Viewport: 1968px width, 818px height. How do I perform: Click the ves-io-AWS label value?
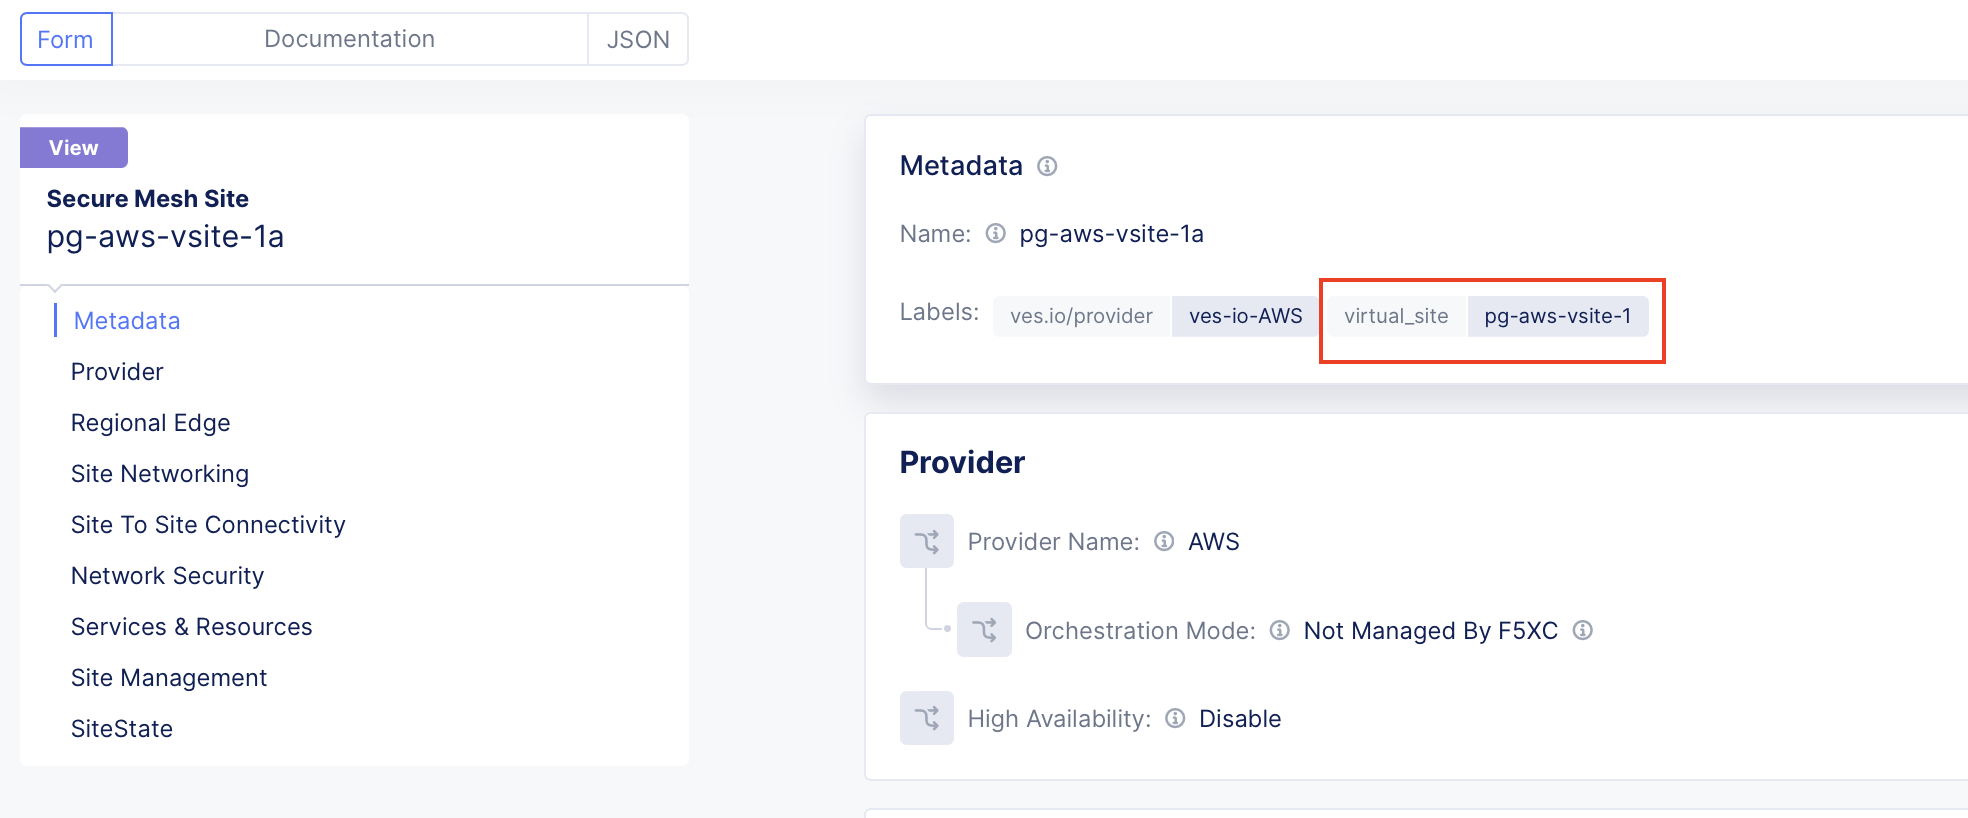1245,316
